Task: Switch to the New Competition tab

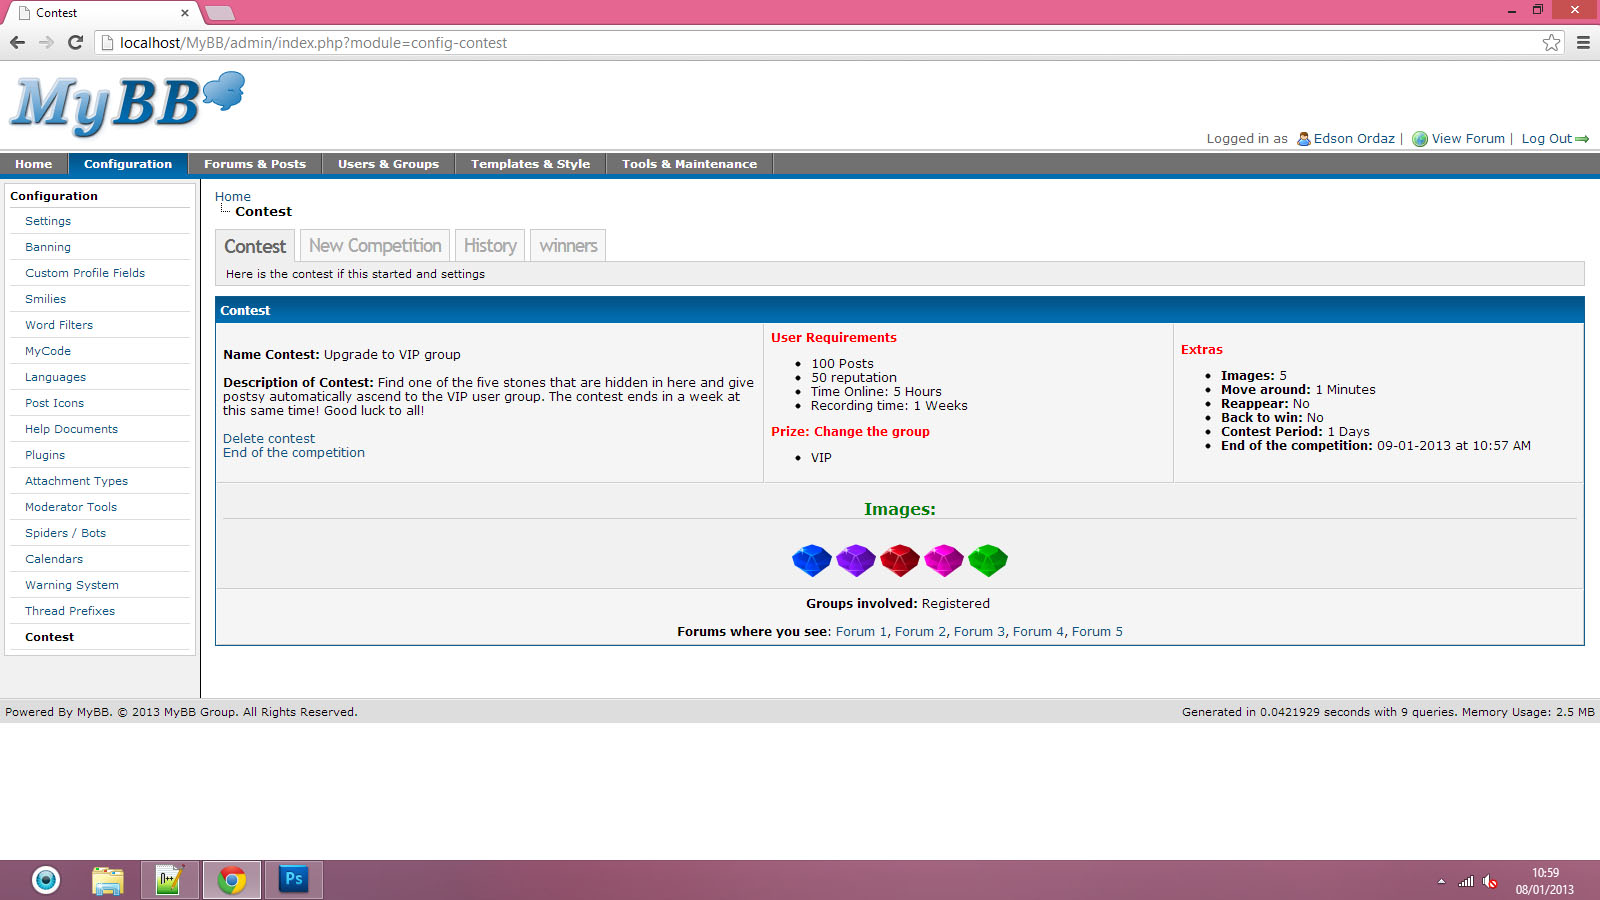Action: click(375, 246)
